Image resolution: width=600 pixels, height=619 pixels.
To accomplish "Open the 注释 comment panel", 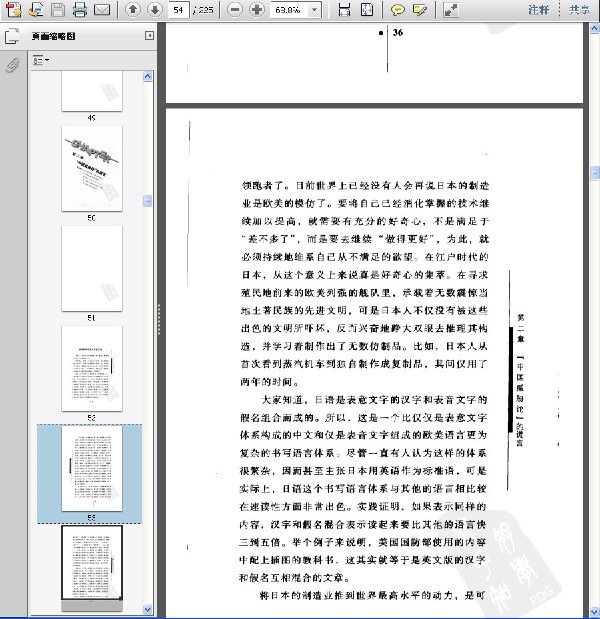I will click(x=539, y=9).
